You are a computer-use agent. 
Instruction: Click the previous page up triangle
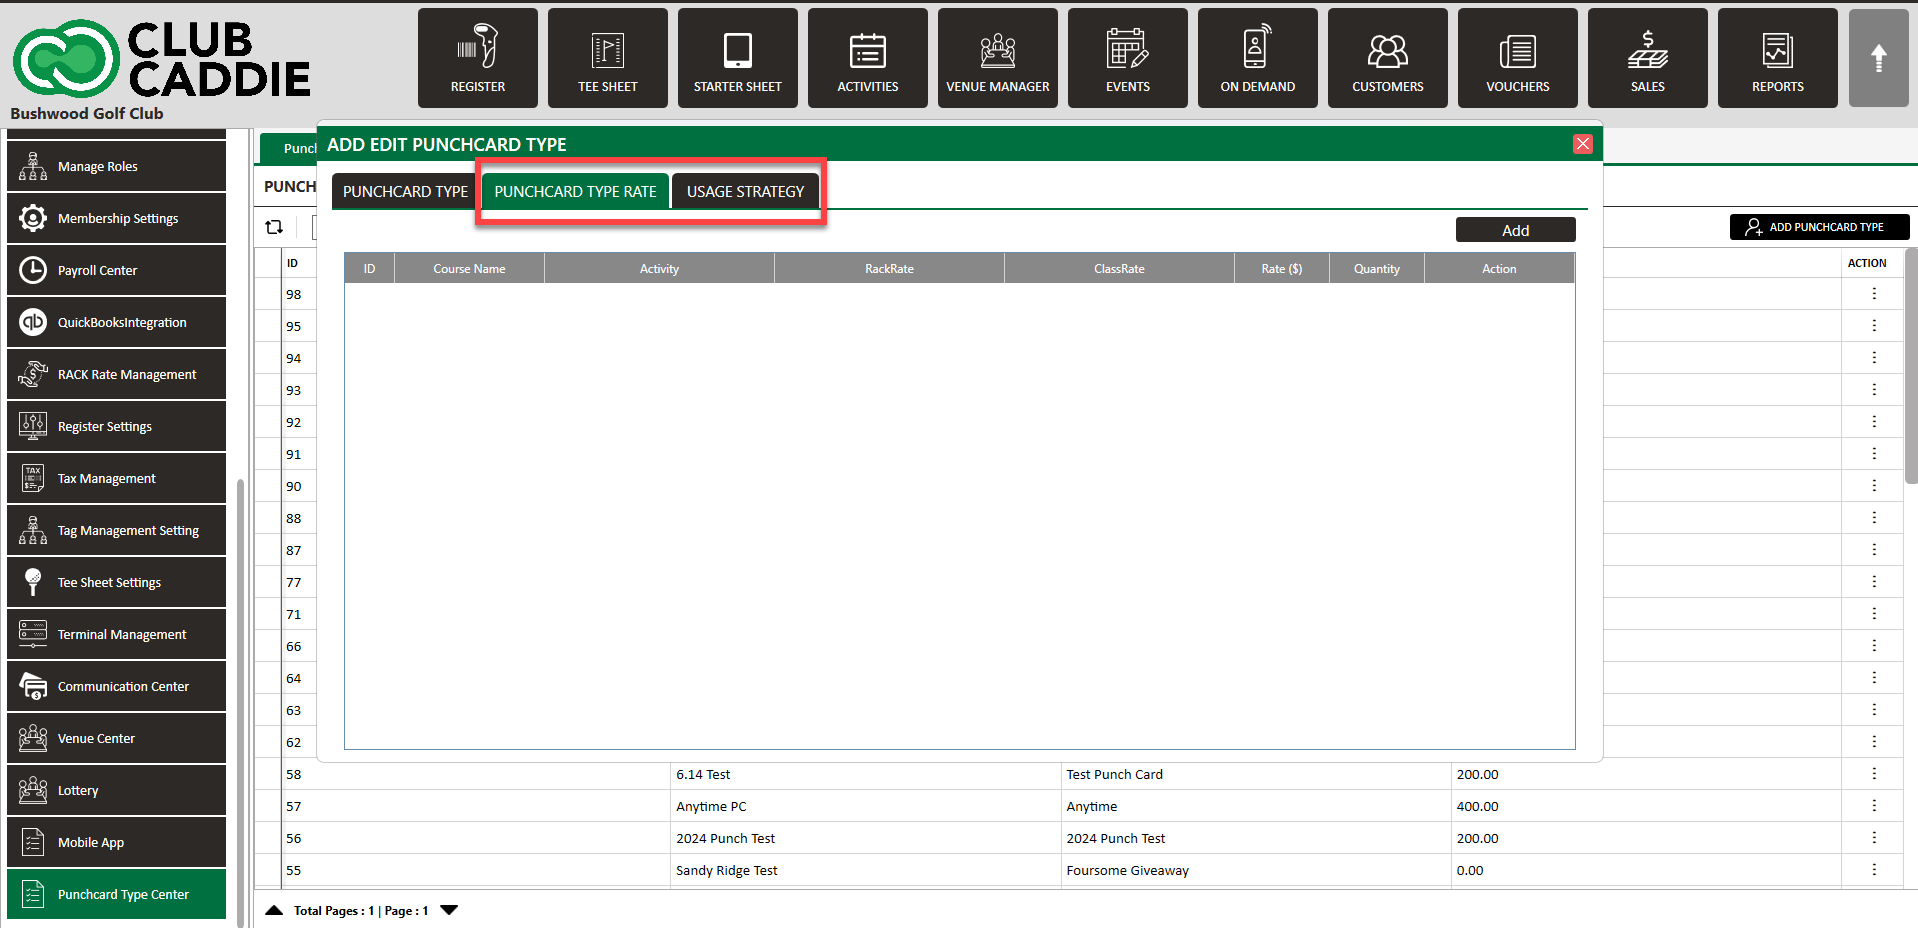(274, 910)
